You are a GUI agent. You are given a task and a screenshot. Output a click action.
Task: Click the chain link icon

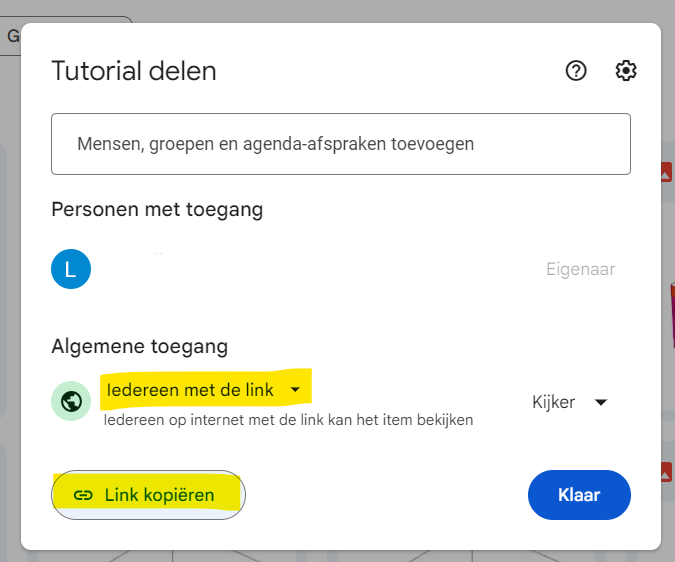(84, 495)
